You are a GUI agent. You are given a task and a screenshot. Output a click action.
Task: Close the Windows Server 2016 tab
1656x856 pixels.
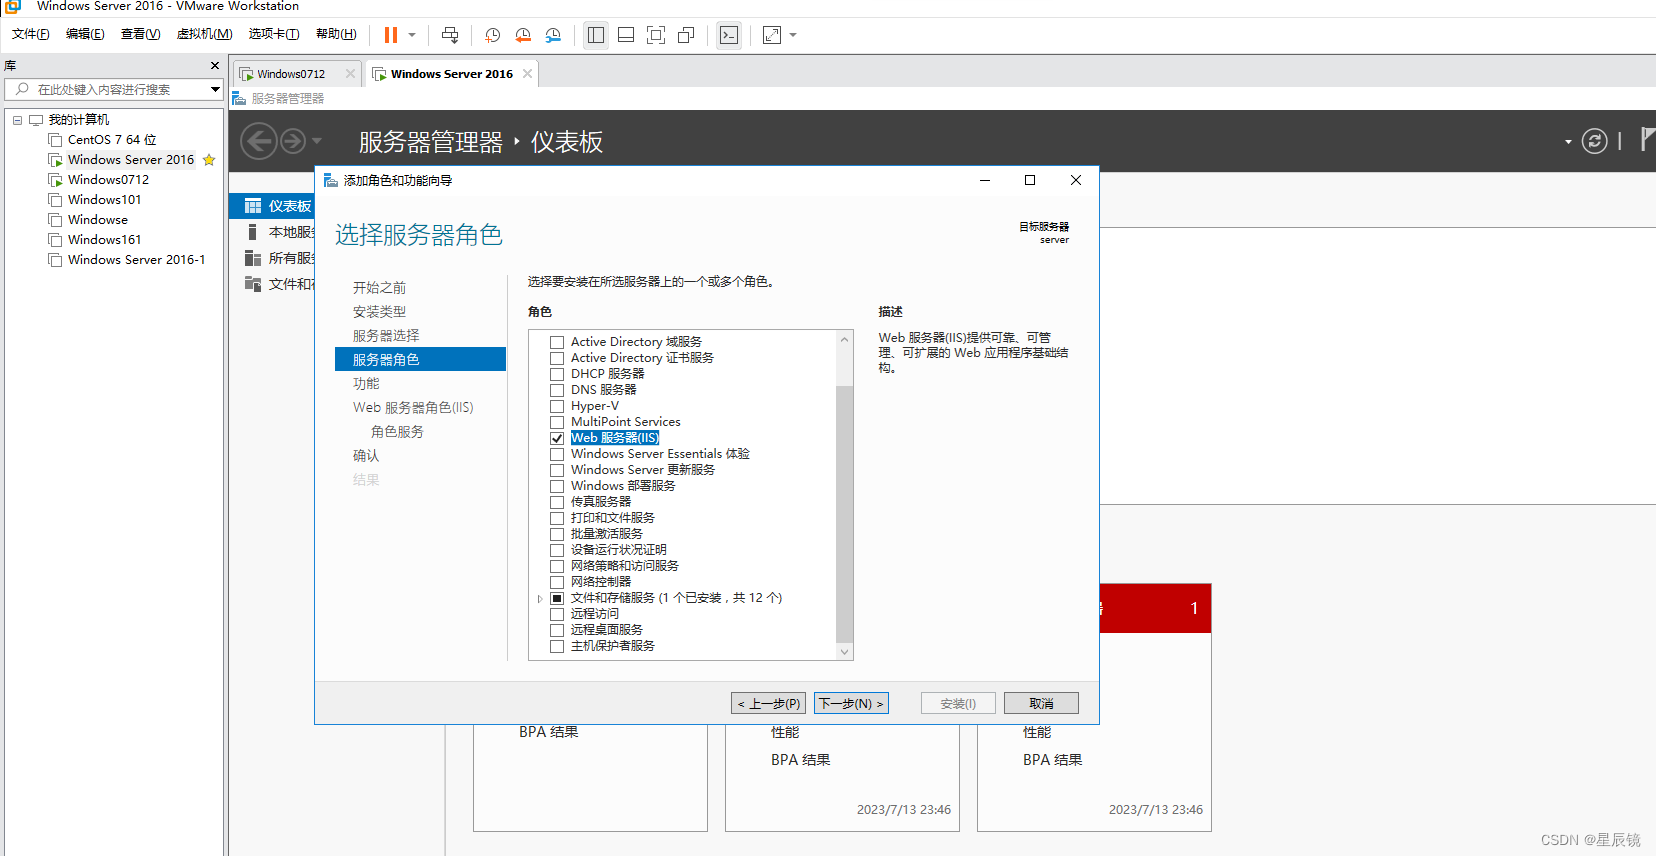point(527,74)
